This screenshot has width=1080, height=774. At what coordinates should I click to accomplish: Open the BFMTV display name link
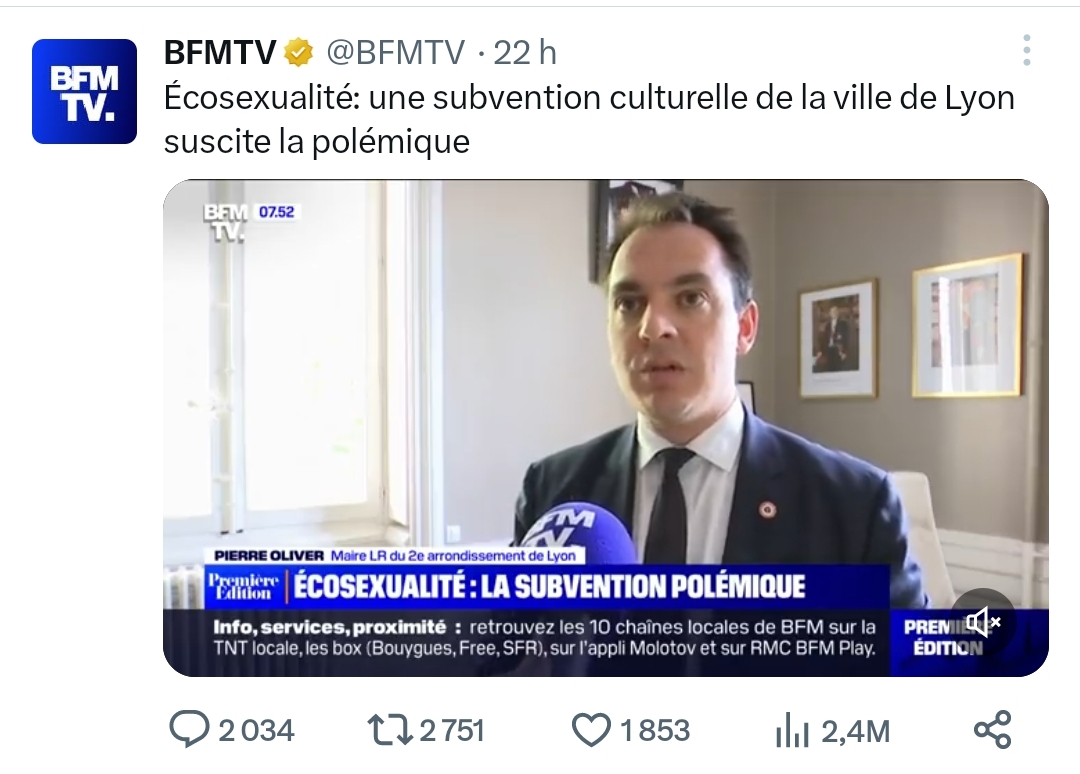pyautogui.click(x=220, y=52)
